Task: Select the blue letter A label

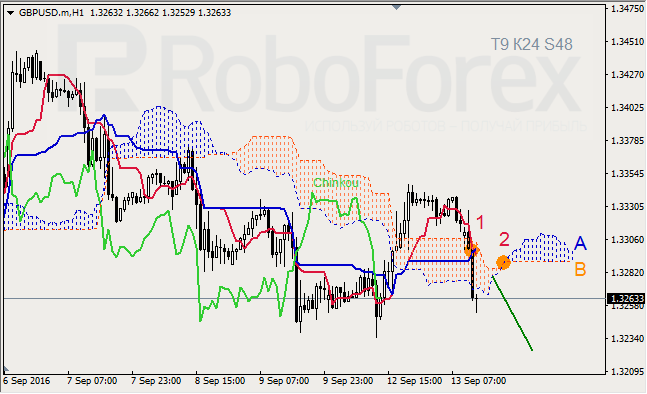Action: [580, 243]
